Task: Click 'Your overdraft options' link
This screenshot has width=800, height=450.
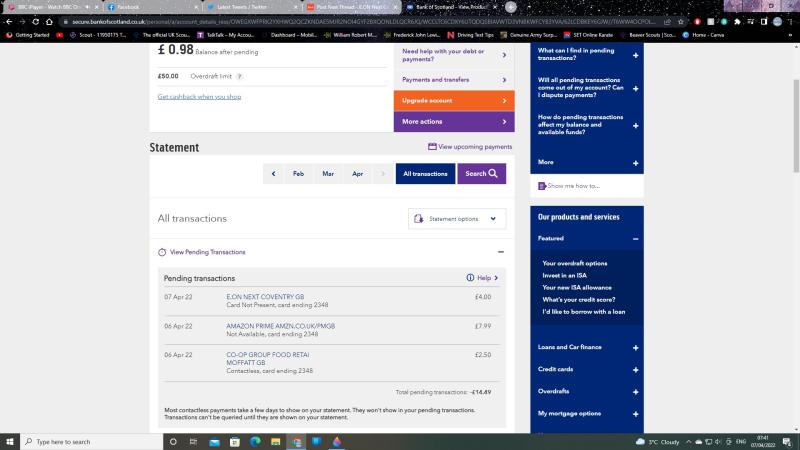Action: [x=574, y=263]
